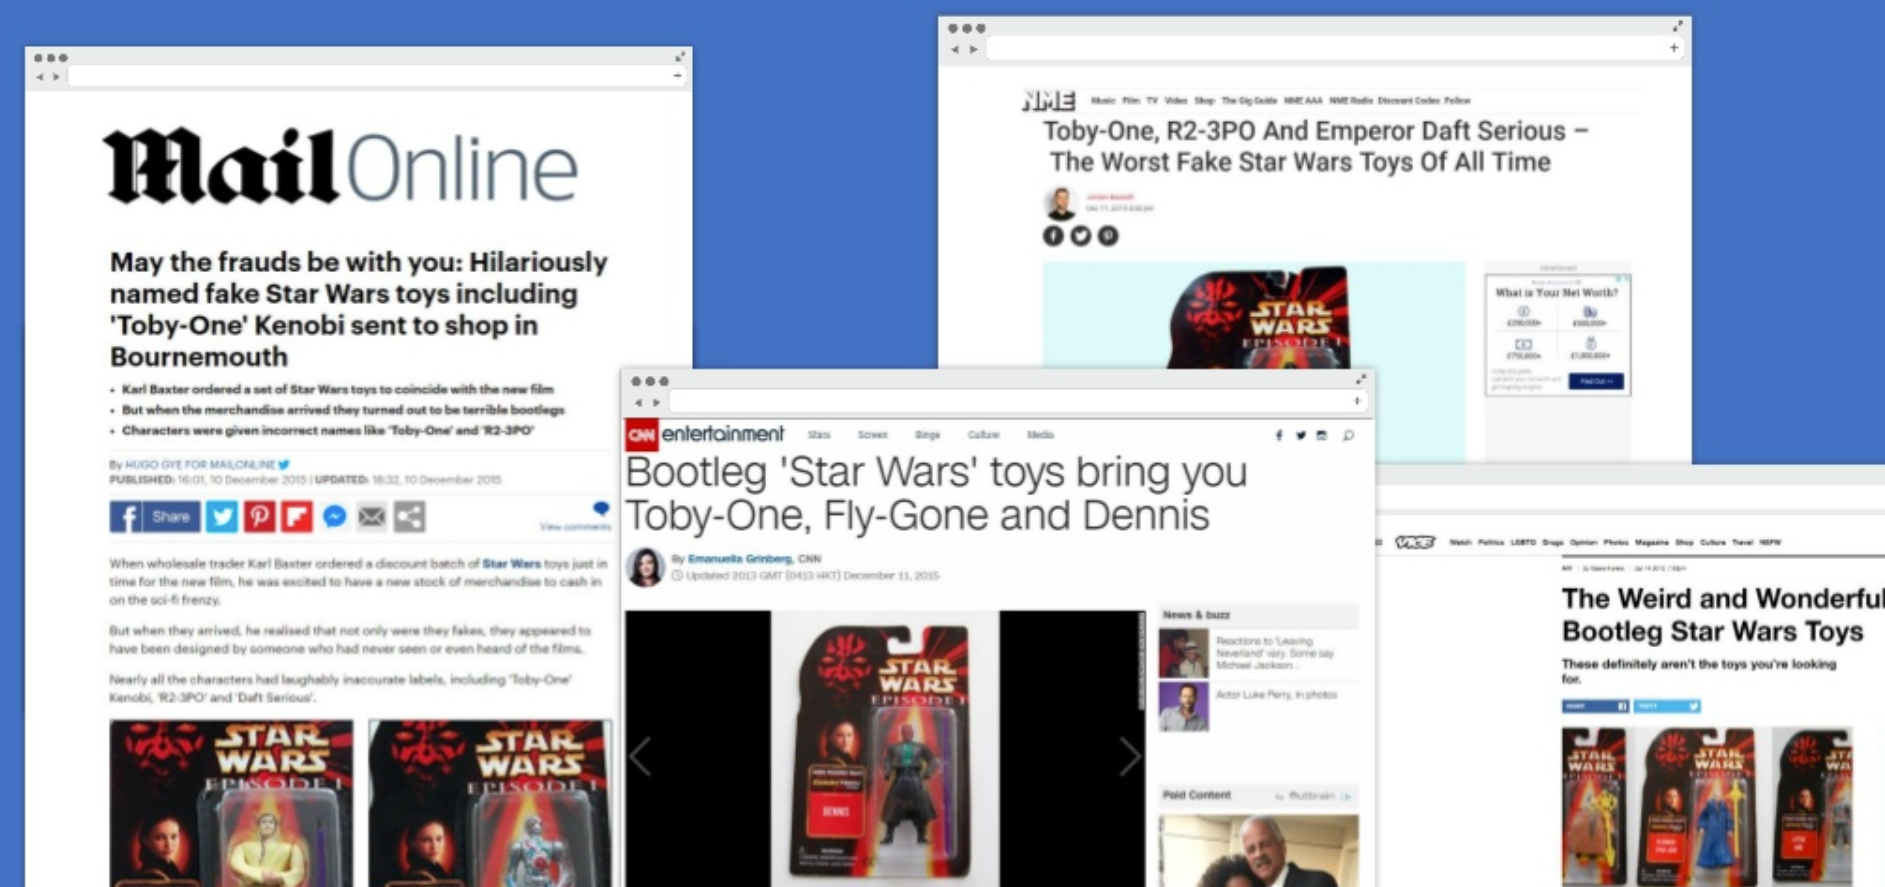Open The Gig Guide in NME nav
The image size is (1885, 887).
click(x=1249, y=100)
